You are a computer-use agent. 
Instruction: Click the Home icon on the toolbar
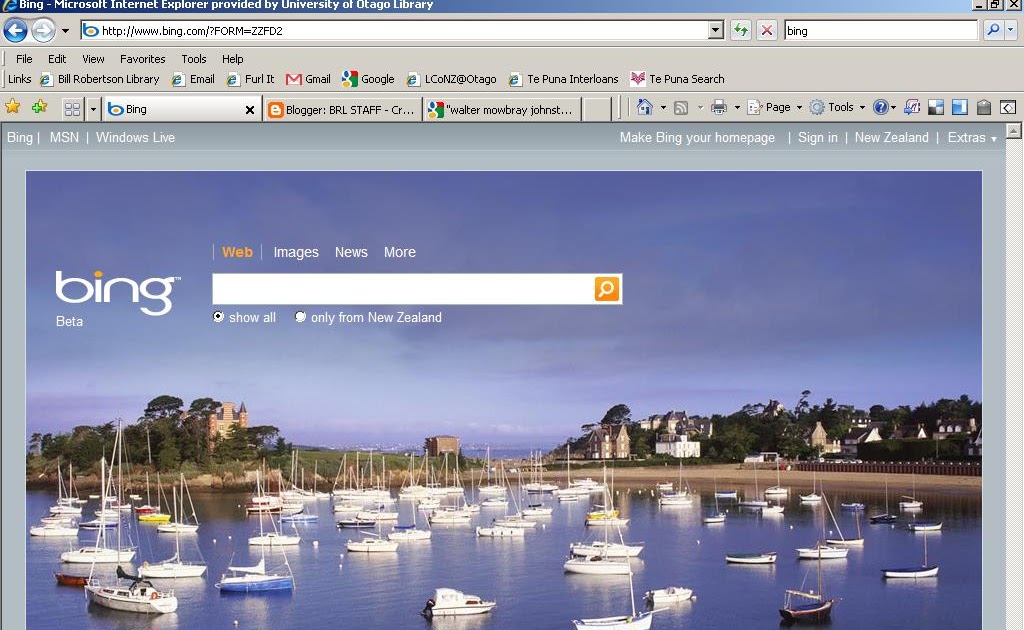click(645, 106)
